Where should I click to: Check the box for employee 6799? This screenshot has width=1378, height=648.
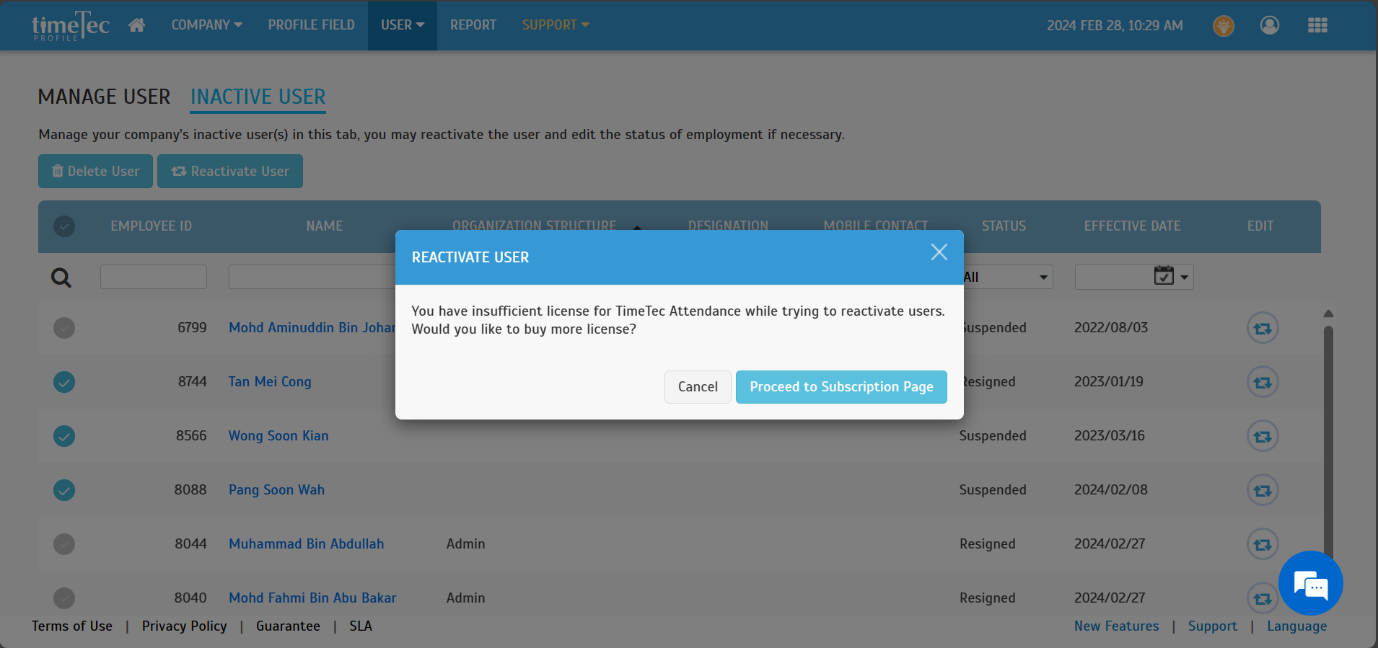point(64,328)
